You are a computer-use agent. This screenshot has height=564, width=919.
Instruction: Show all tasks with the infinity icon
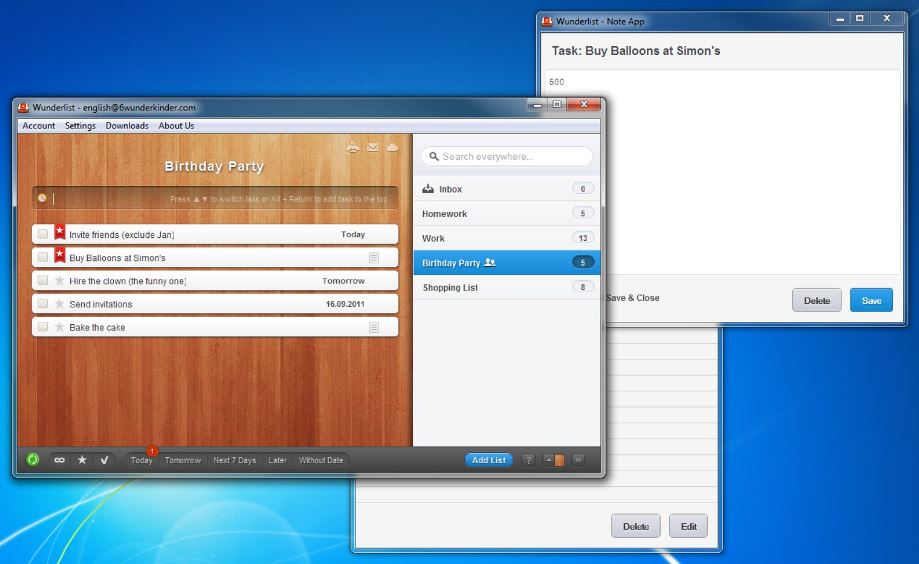(59, 460)
